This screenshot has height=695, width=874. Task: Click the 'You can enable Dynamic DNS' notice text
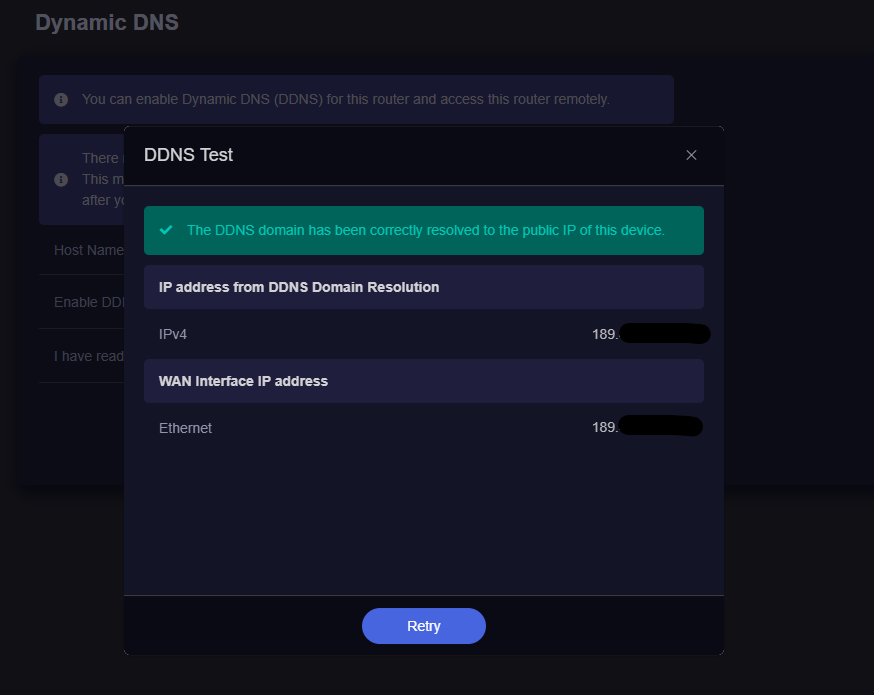(x=345, y=100)
